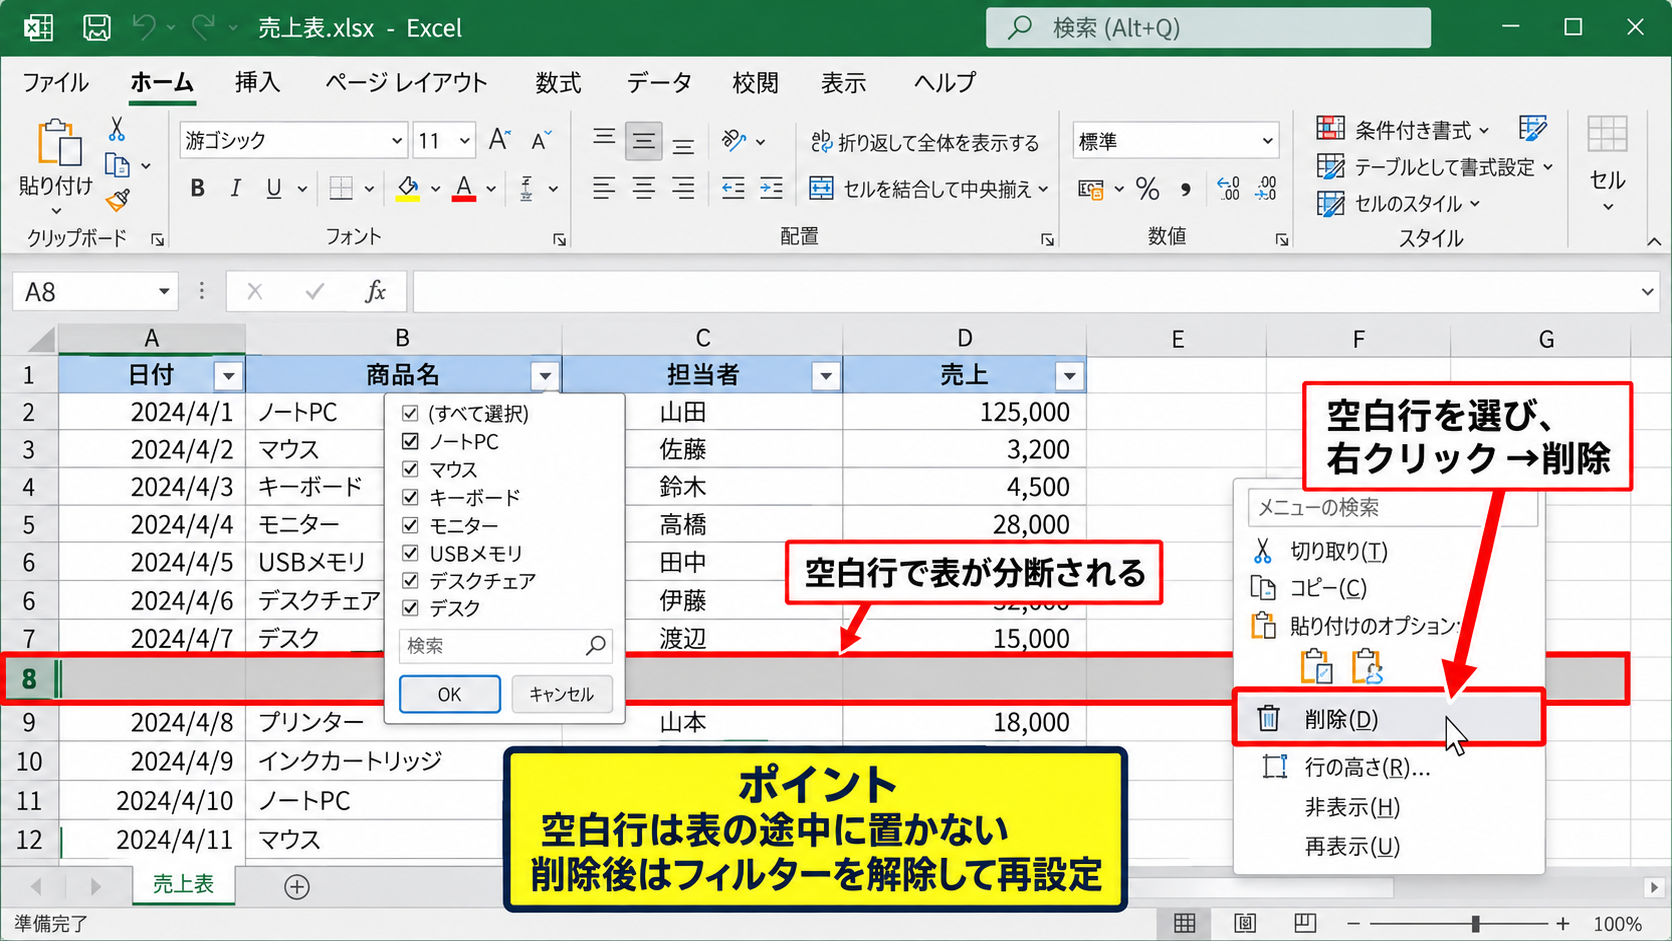This screenshot has height=941, width=1672.
Task: Uncheck マウス in filter list
Action: [x=410, y=469]
